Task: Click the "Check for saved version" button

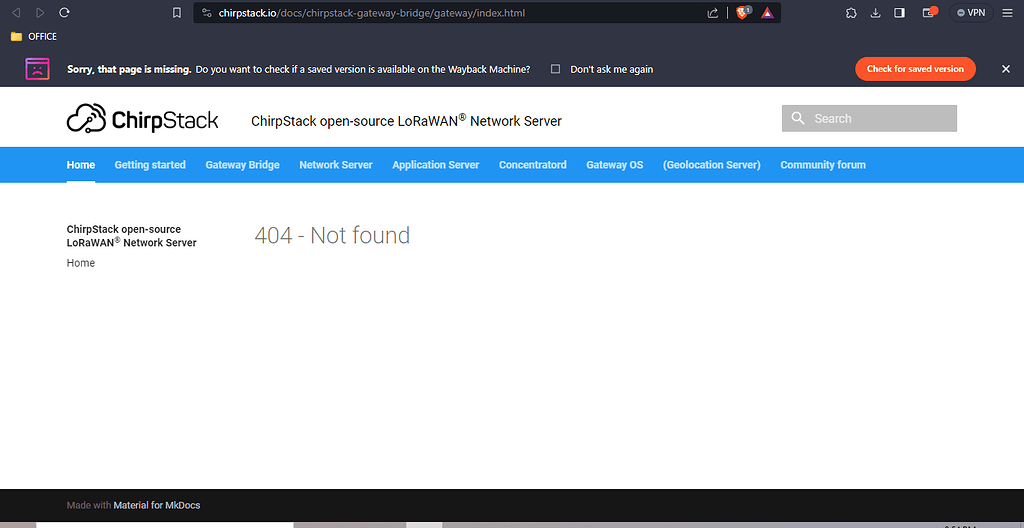Action: [x=914, y=69]
